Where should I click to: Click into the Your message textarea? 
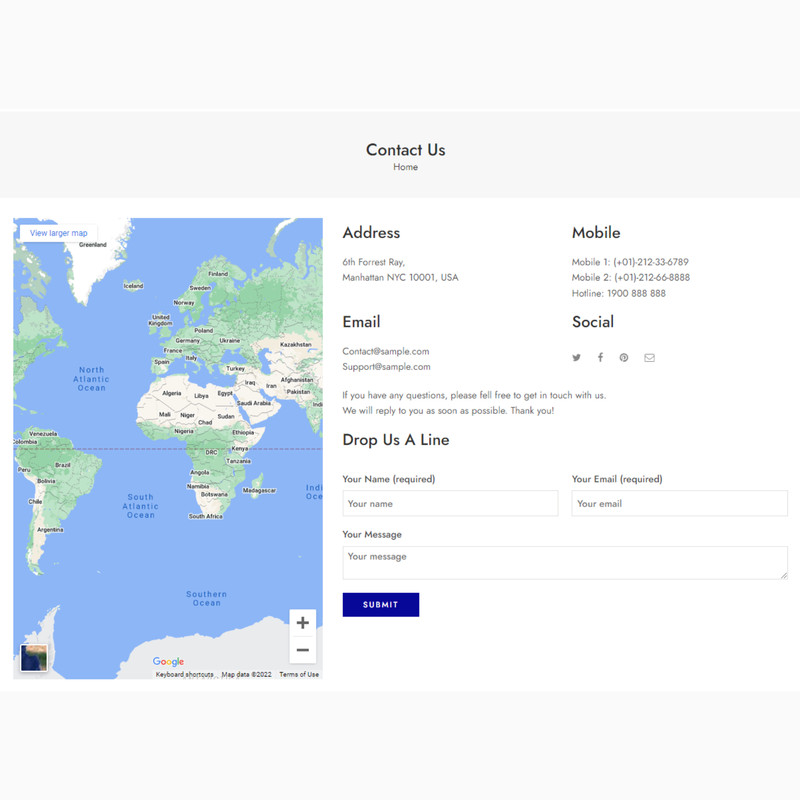click(565, 563)
